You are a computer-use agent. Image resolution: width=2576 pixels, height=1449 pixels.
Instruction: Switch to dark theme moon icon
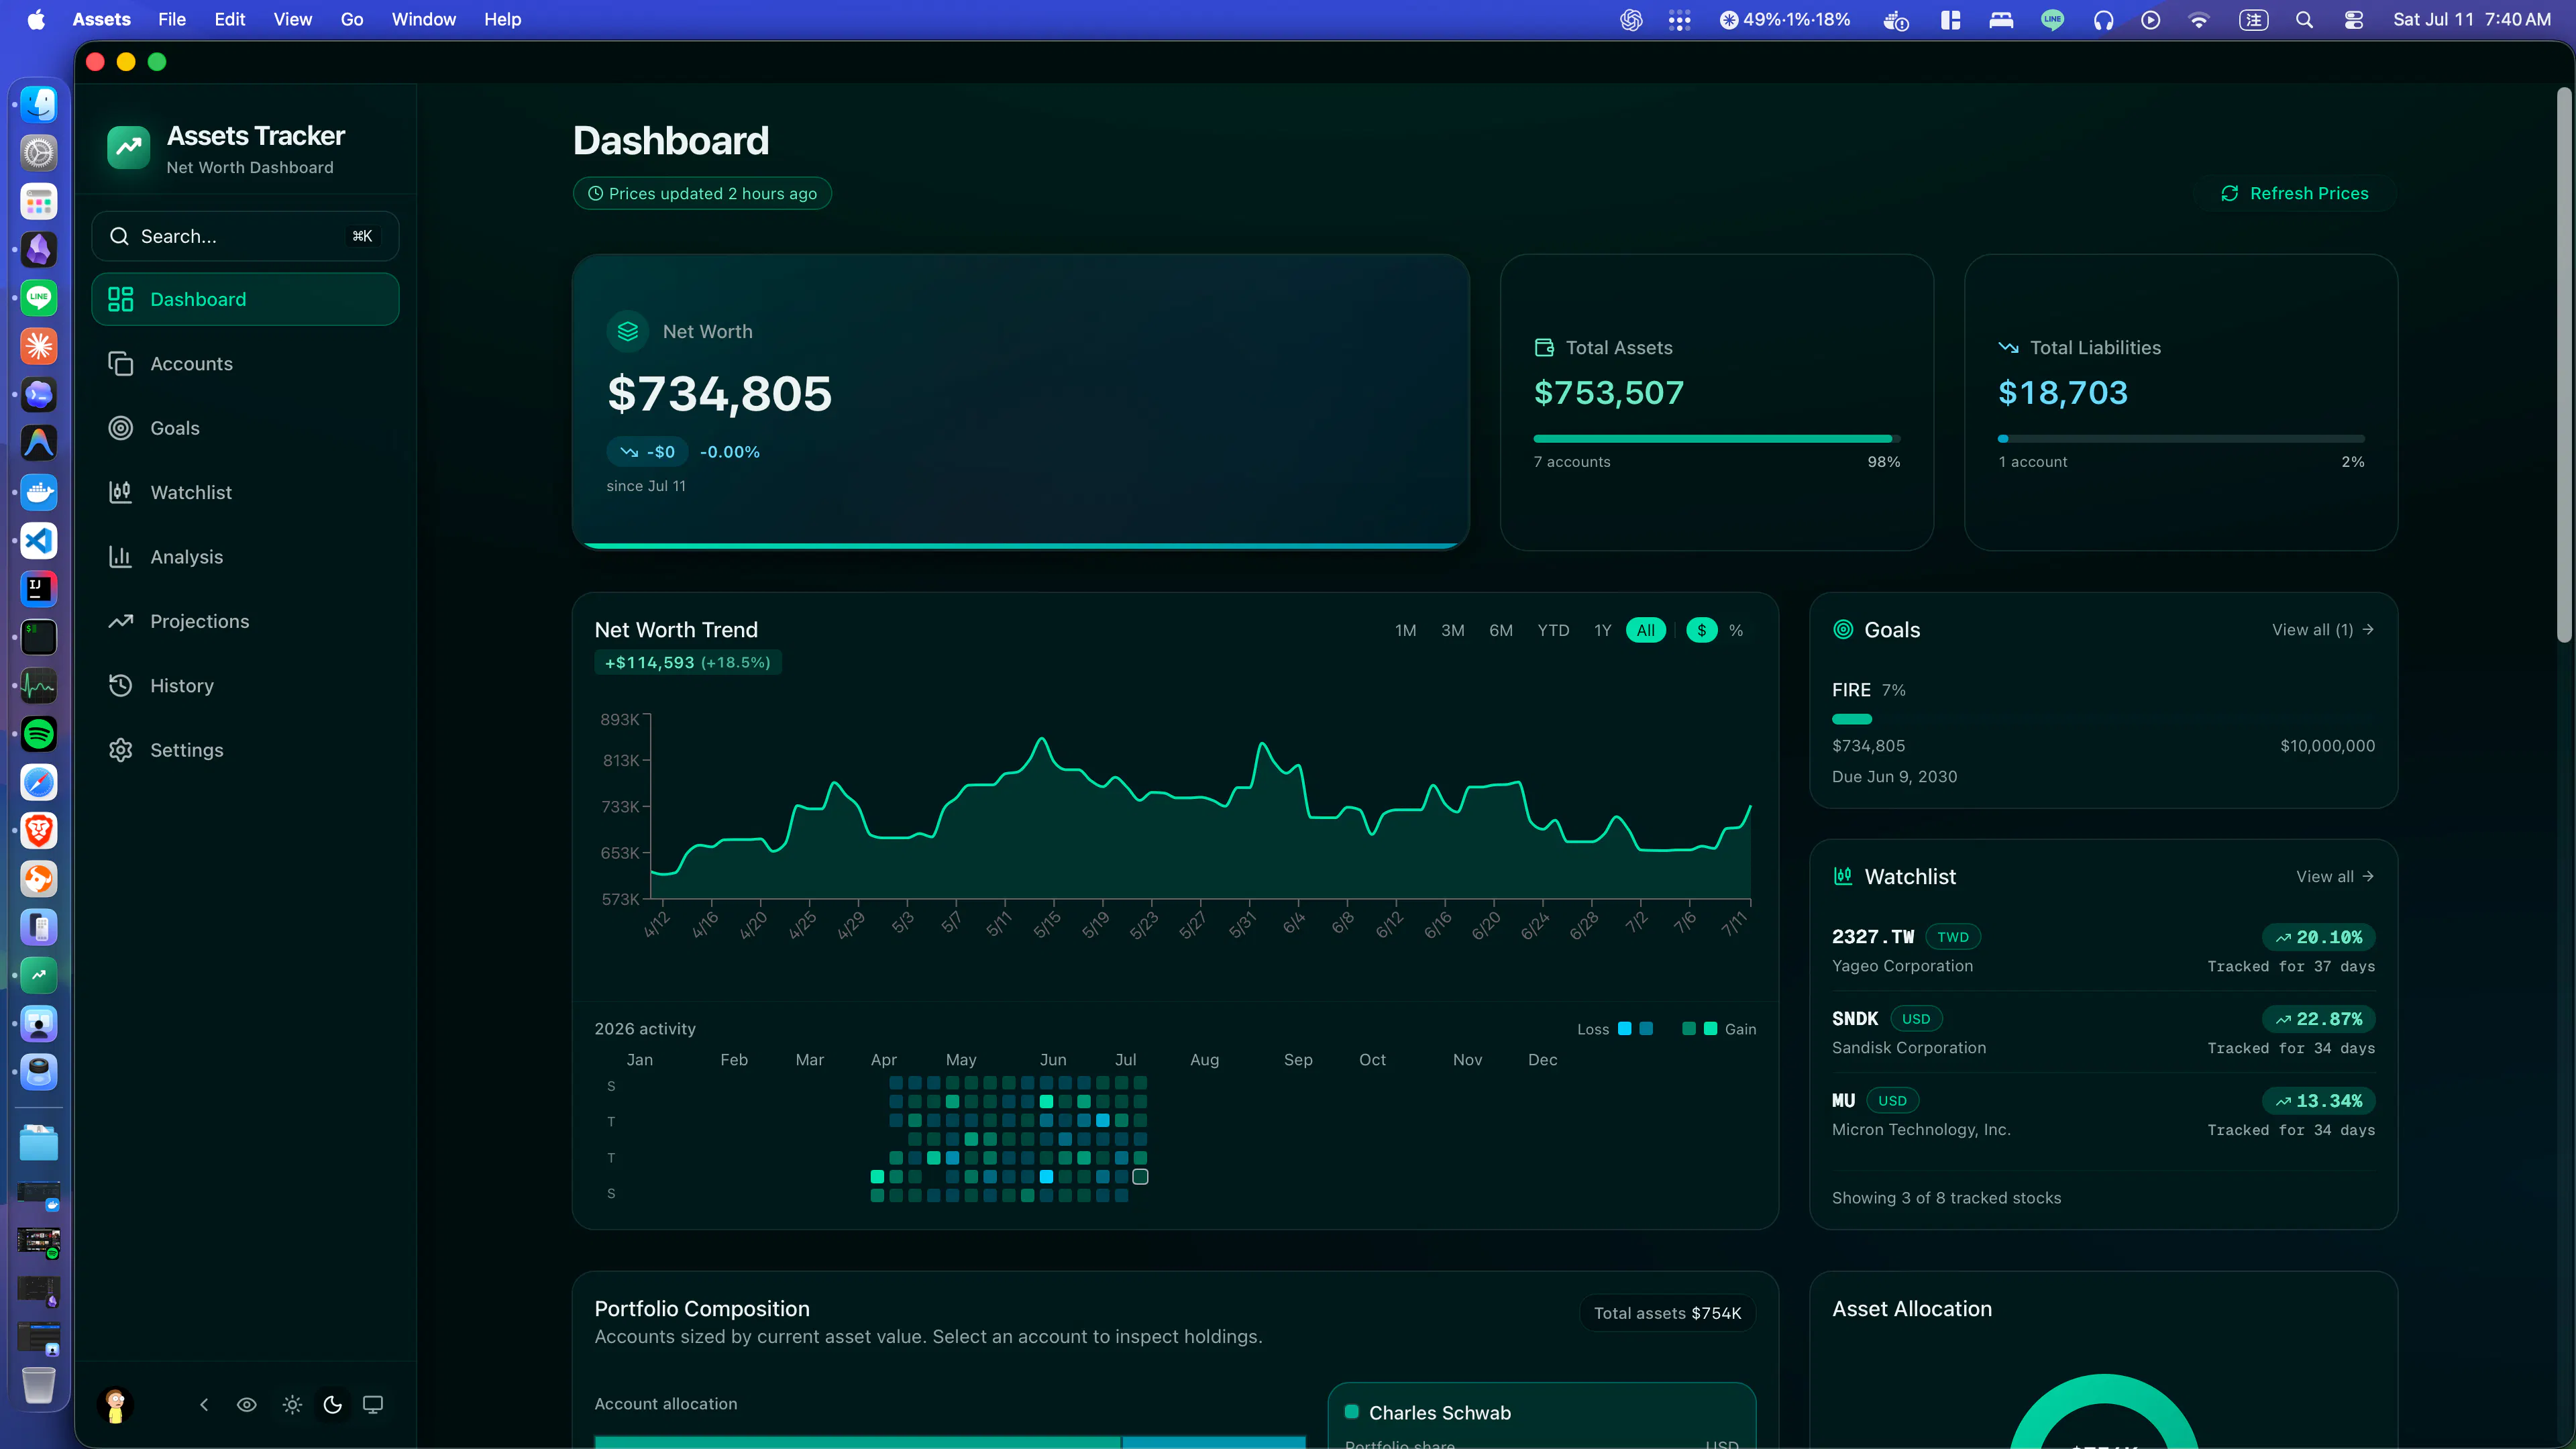click(333, 1405)
